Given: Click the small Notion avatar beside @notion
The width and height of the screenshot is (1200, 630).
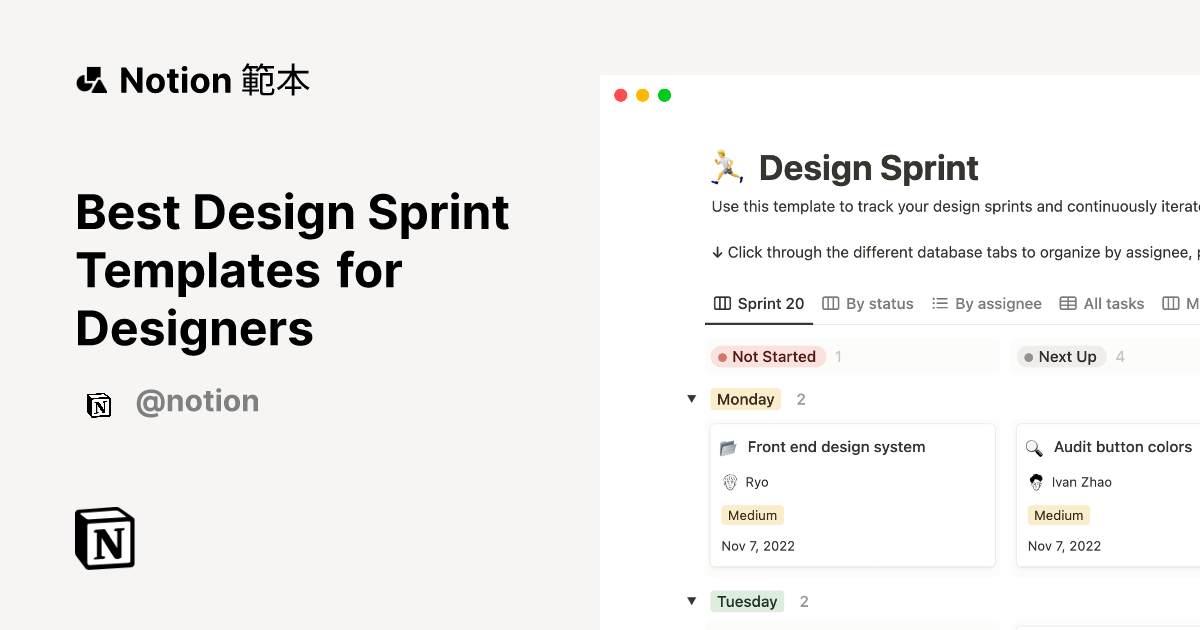Looking at the screenshot, I should pos(99,404).
